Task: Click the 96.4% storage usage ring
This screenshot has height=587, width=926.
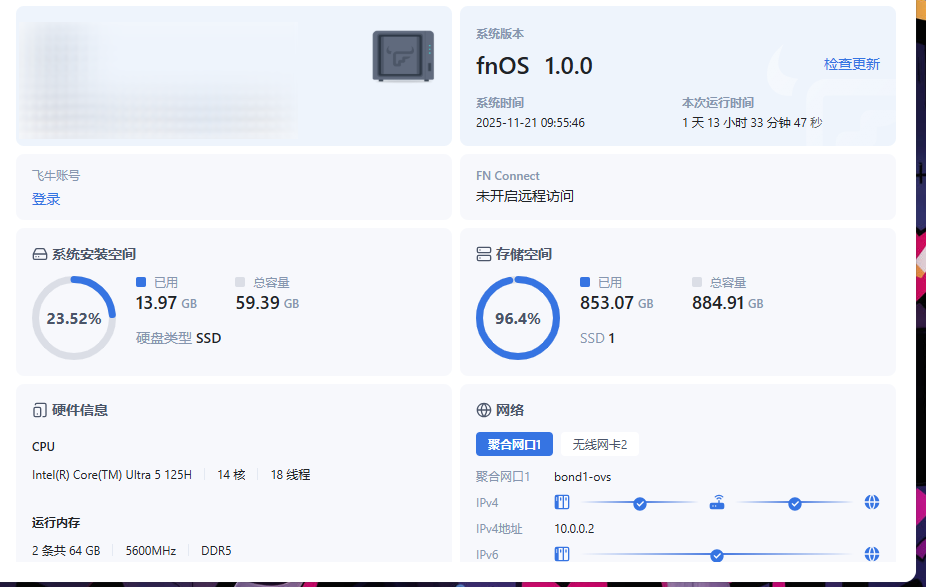Action: pos(518,318)
